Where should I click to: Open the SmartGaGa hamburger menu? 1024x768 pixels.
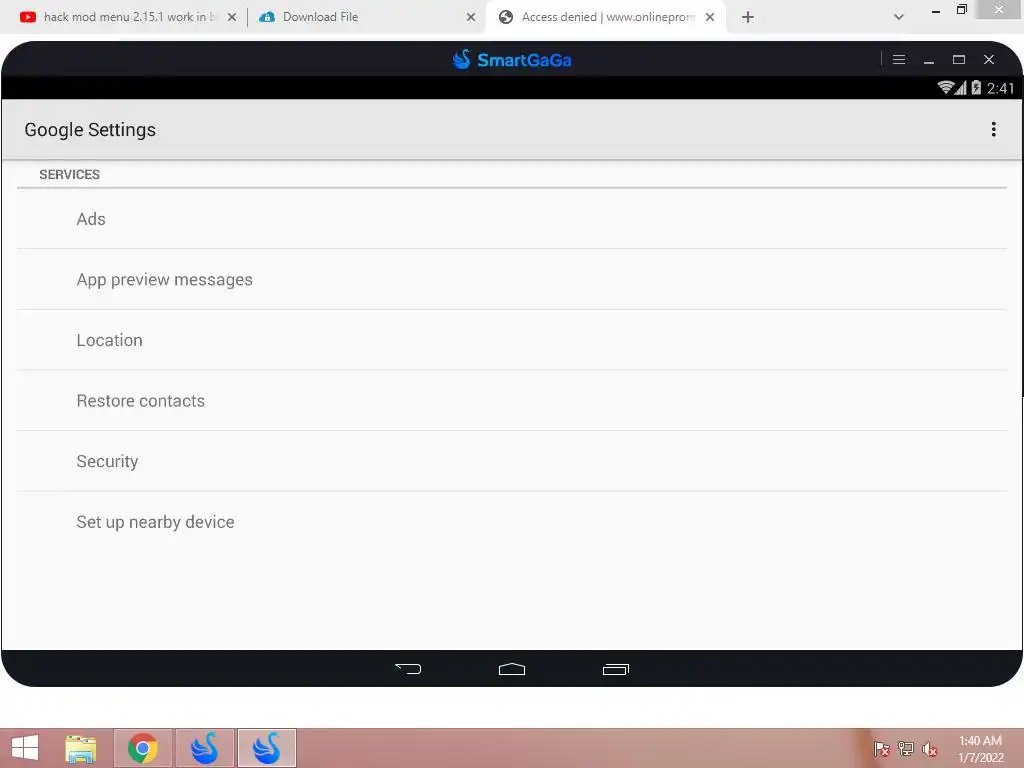(899, 59)
